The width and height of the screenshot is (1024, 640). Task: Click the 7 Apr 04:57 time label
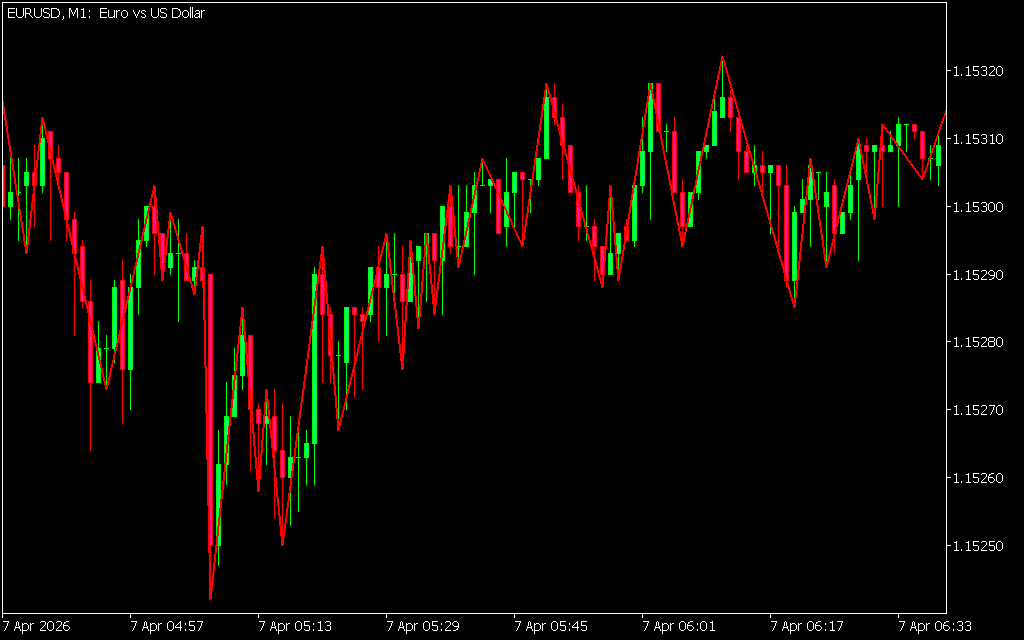tap(167, 627)
